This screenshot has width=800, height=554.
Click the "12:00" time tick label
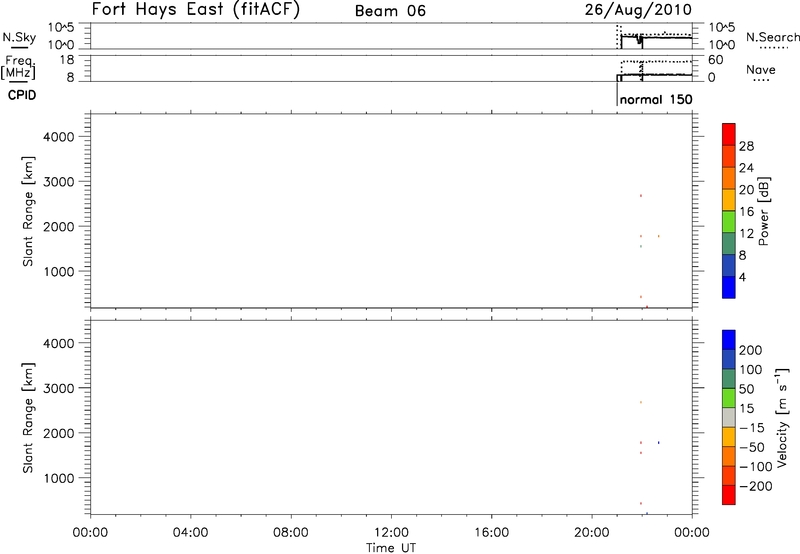(391, 533)
